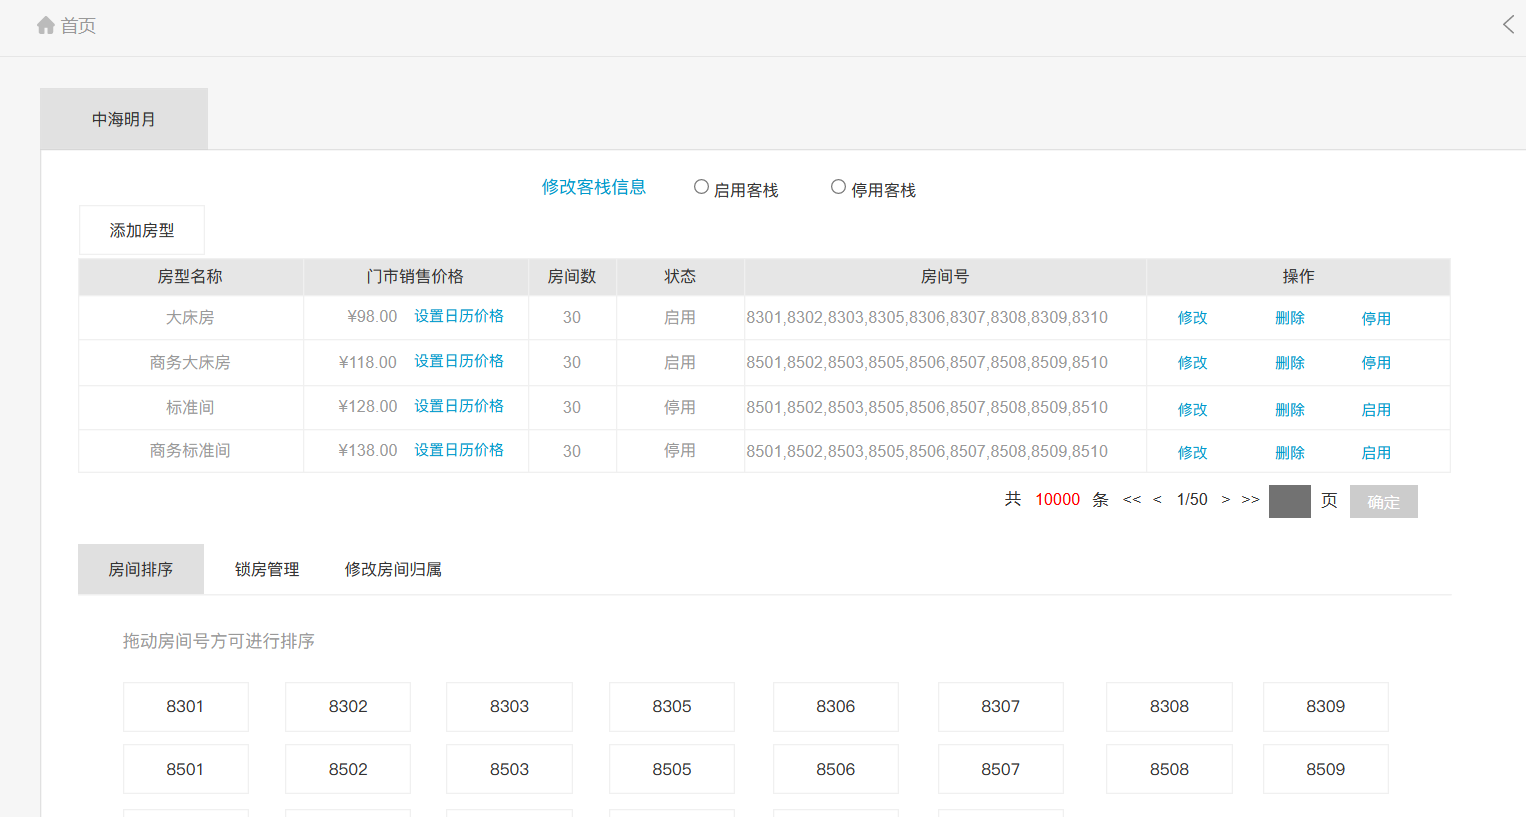Select the 启用客栈 radio button

701,187
